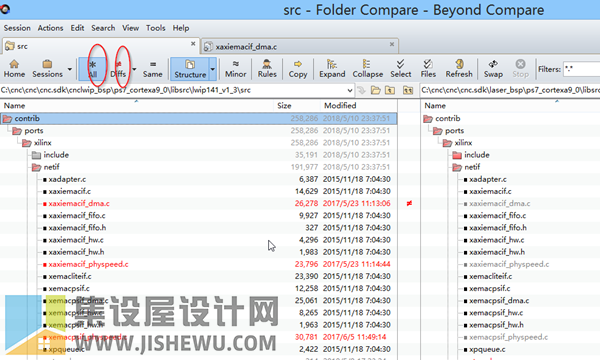The image size is (600, 360).
Task: Click the not-equal difference marker
Action: coord(409,203)
